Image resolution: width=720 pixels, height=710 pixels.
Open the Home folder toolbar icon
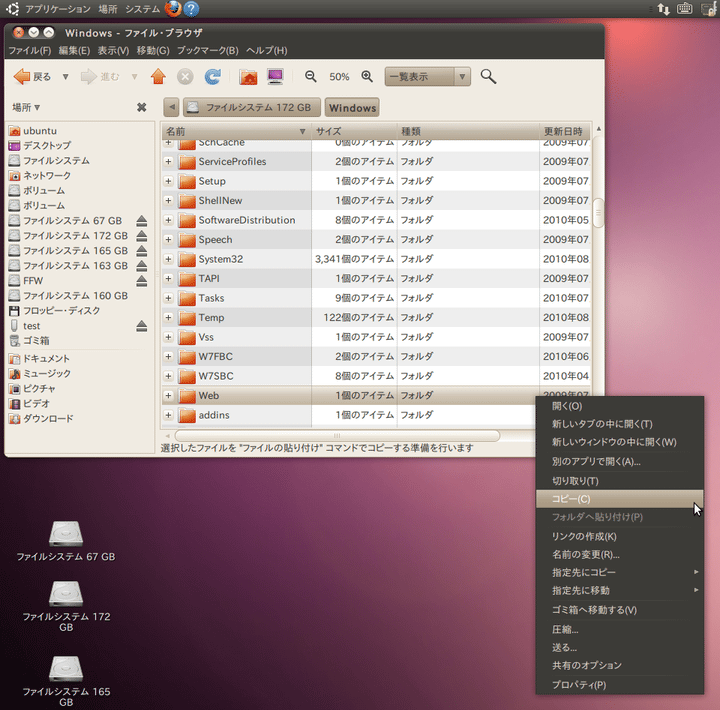click(248, 77)
